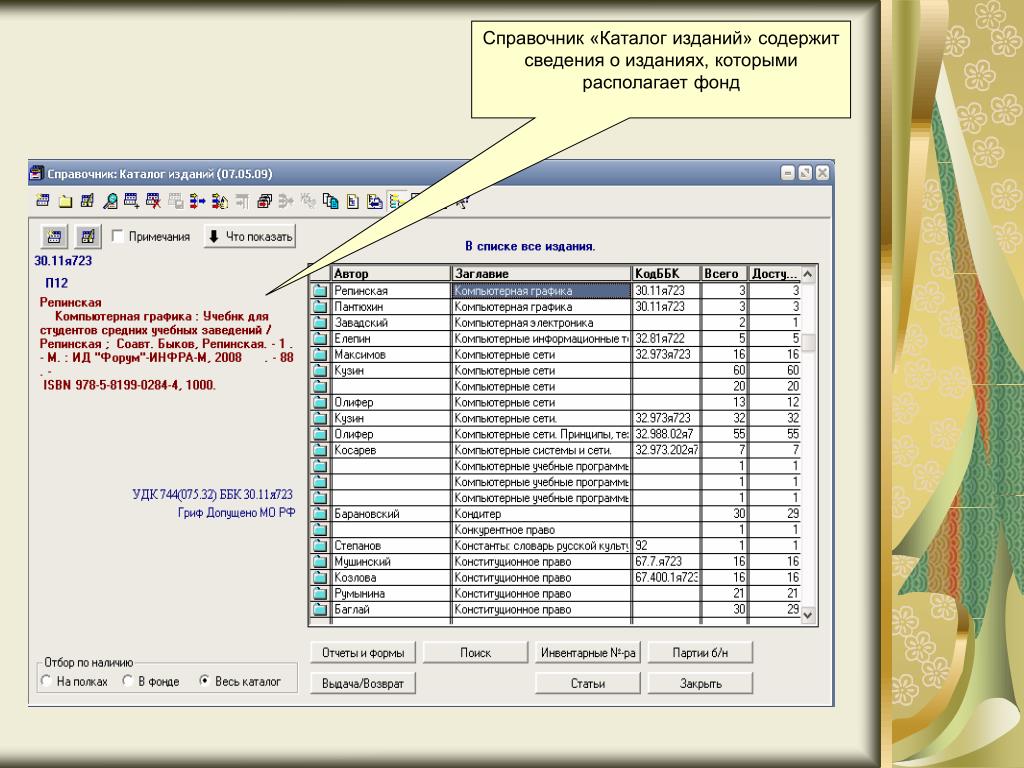Click the folder icon in Пантюхин row
This screenshot has width=1024, height=768.
319,306
